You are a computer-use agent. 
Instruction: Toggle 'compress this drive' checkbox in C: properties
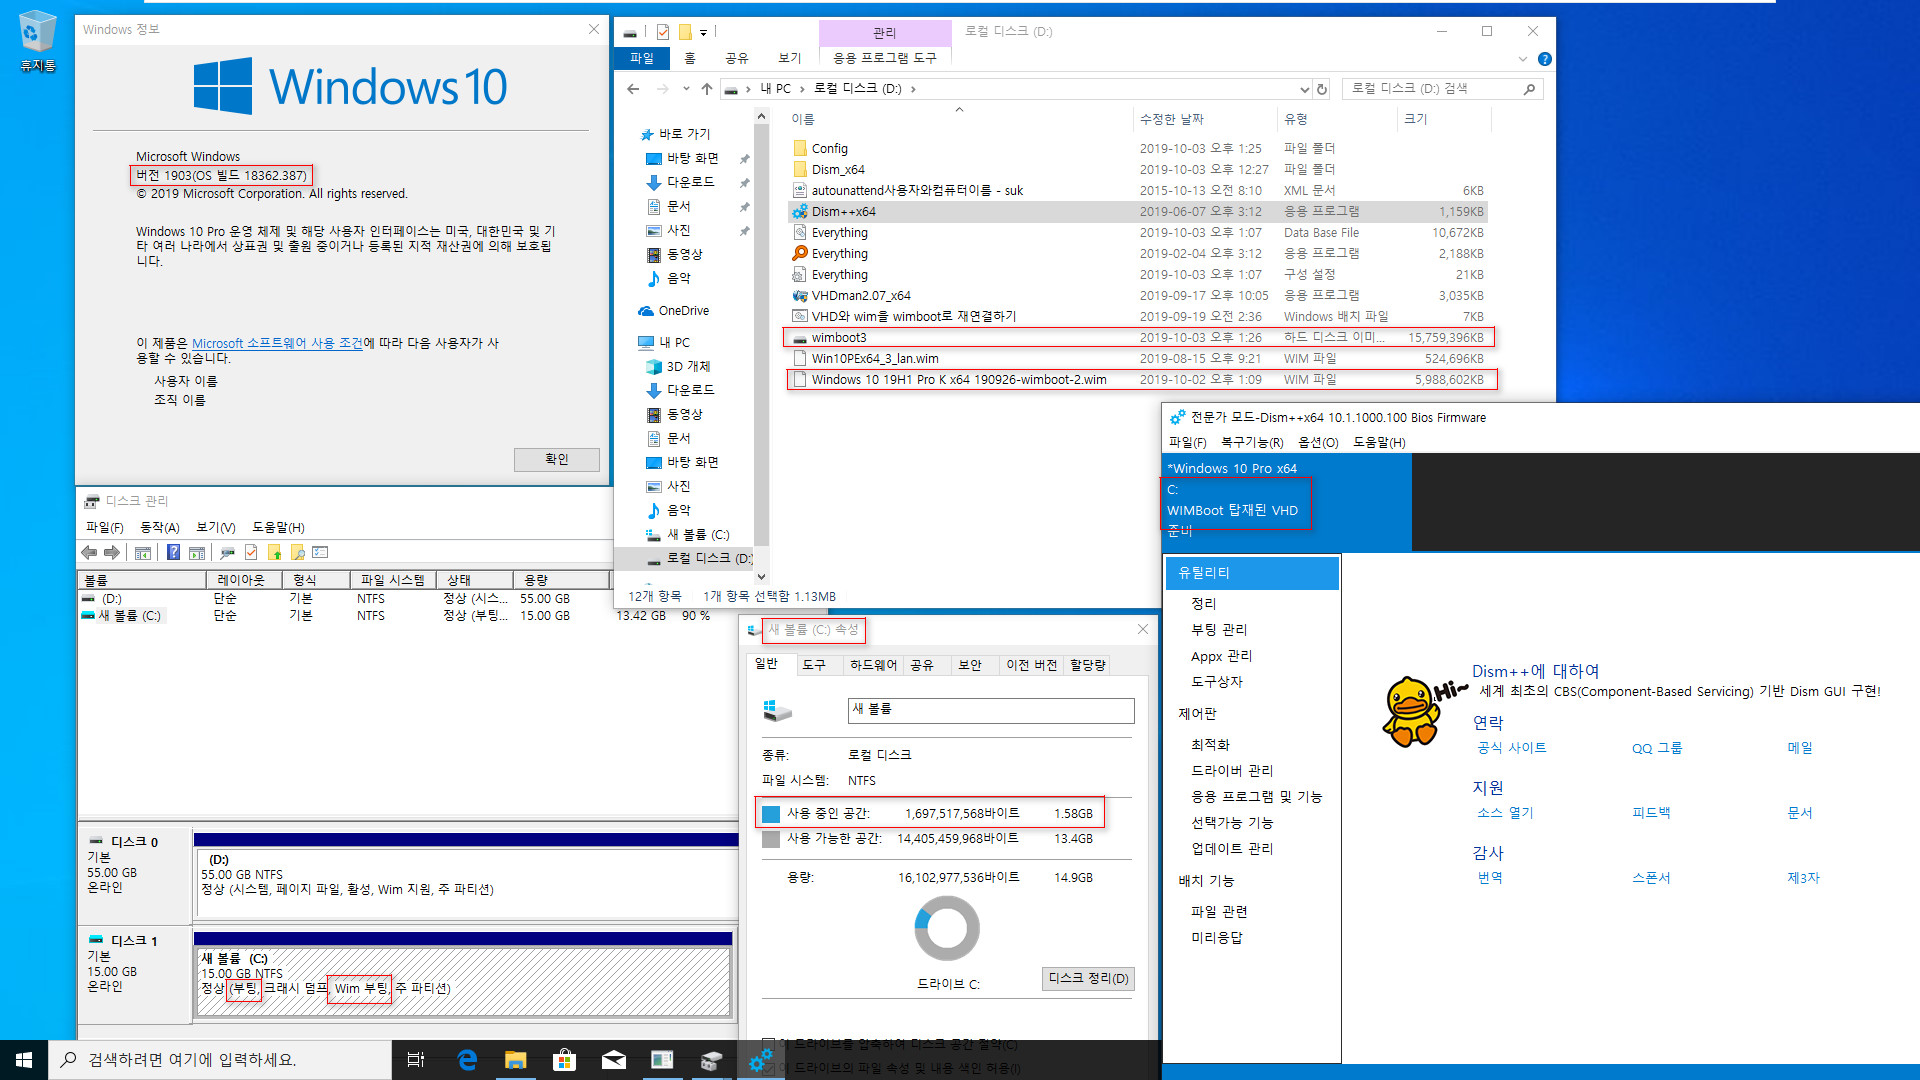point(768,1044)
